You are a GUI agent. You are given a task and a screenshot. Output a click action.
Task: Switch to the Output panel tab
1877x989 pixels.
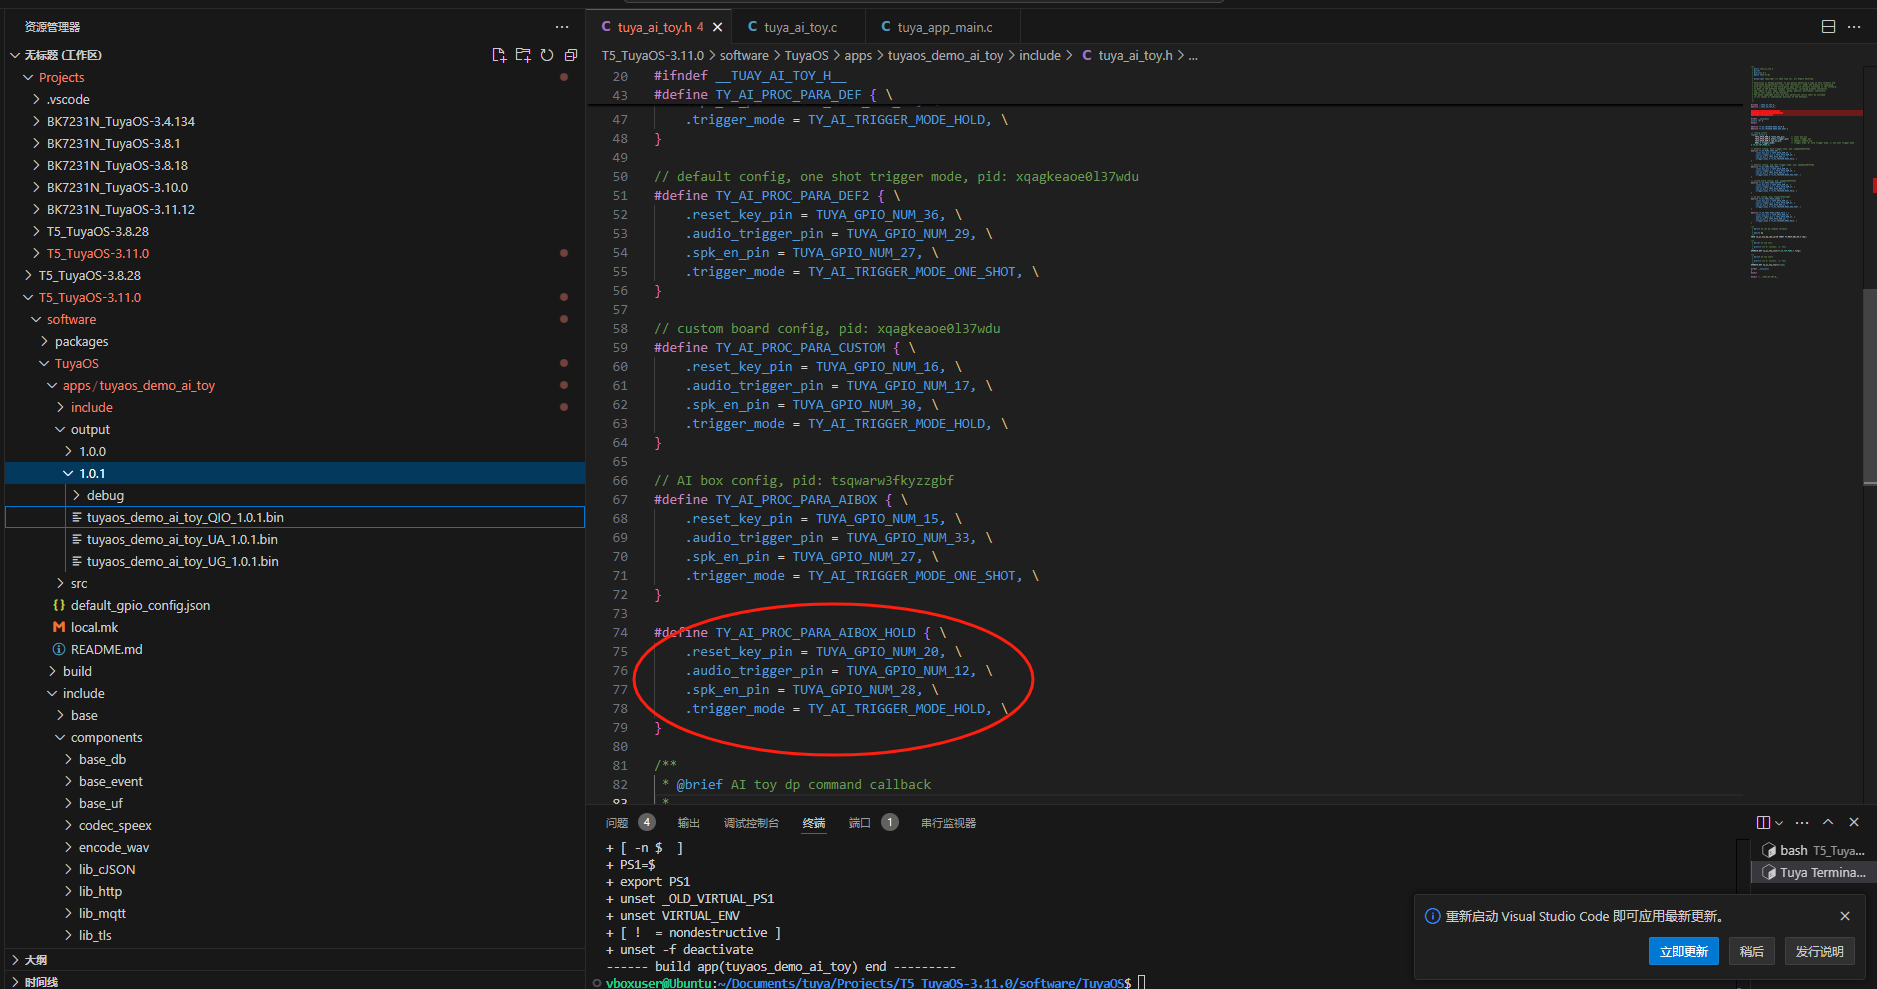pyautogui.click(x=689, y=823)
